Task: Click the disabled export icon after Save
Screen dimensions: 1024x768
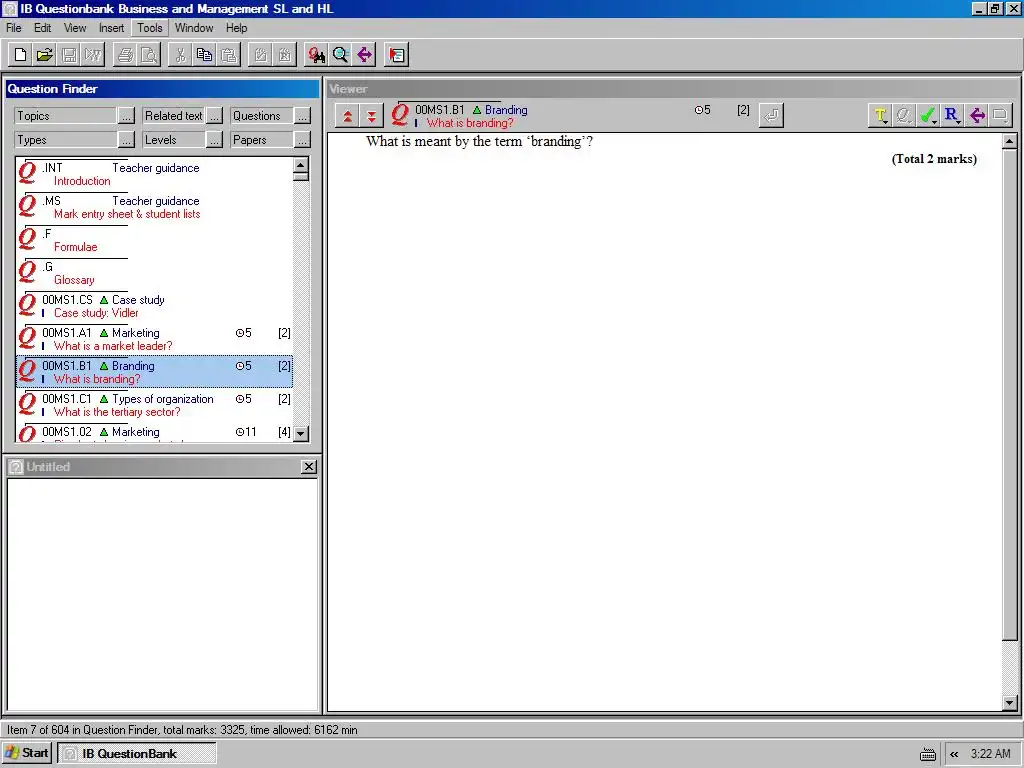Action: click(93, 55)
